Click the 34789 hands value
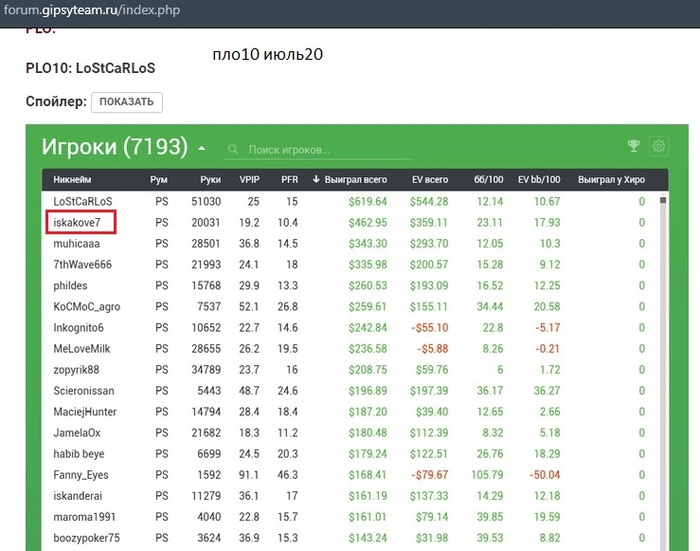 206,370
